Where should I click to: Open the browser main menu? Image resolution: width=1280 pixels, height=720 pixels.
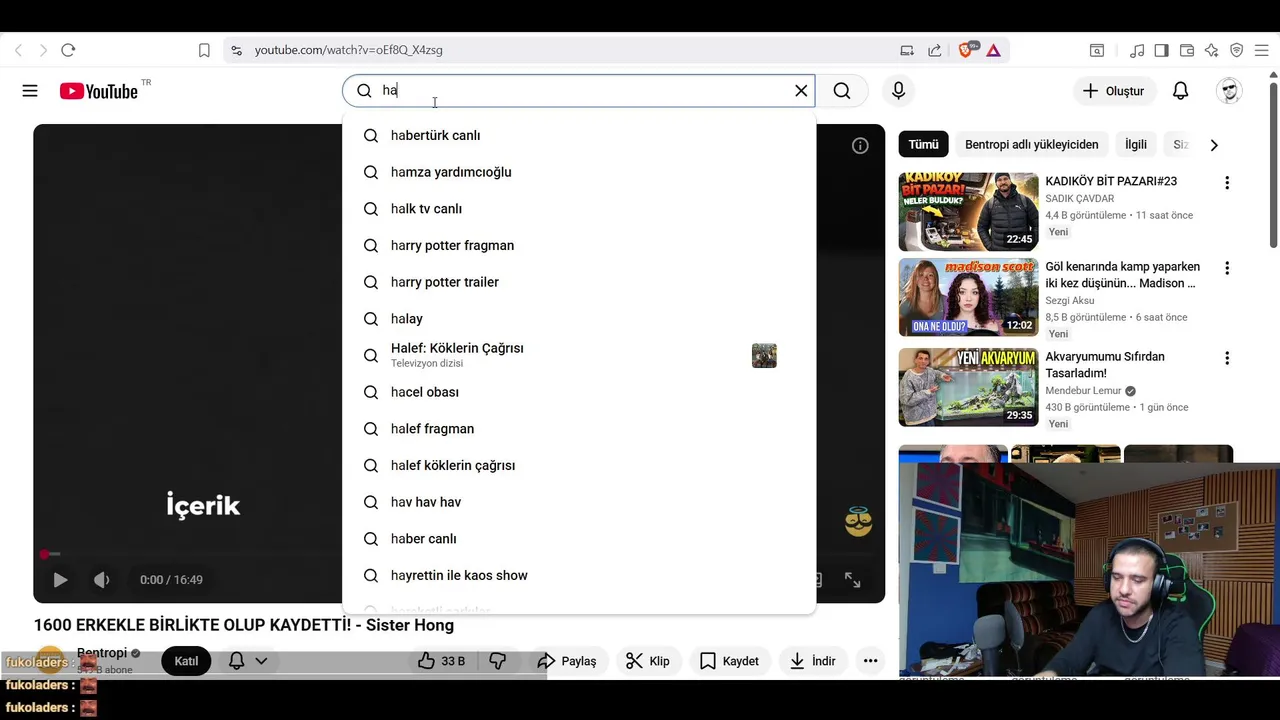coord(1260,50)
